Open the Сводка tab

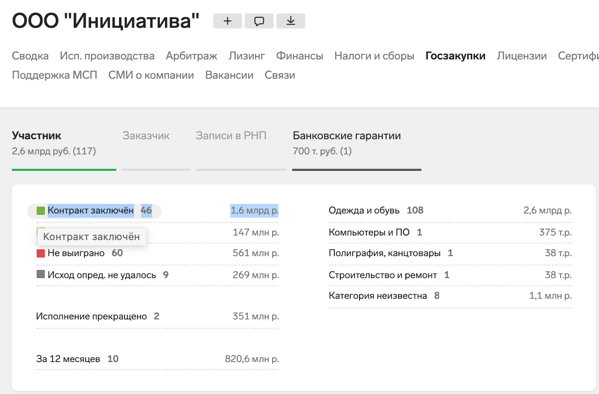(30, 56)
